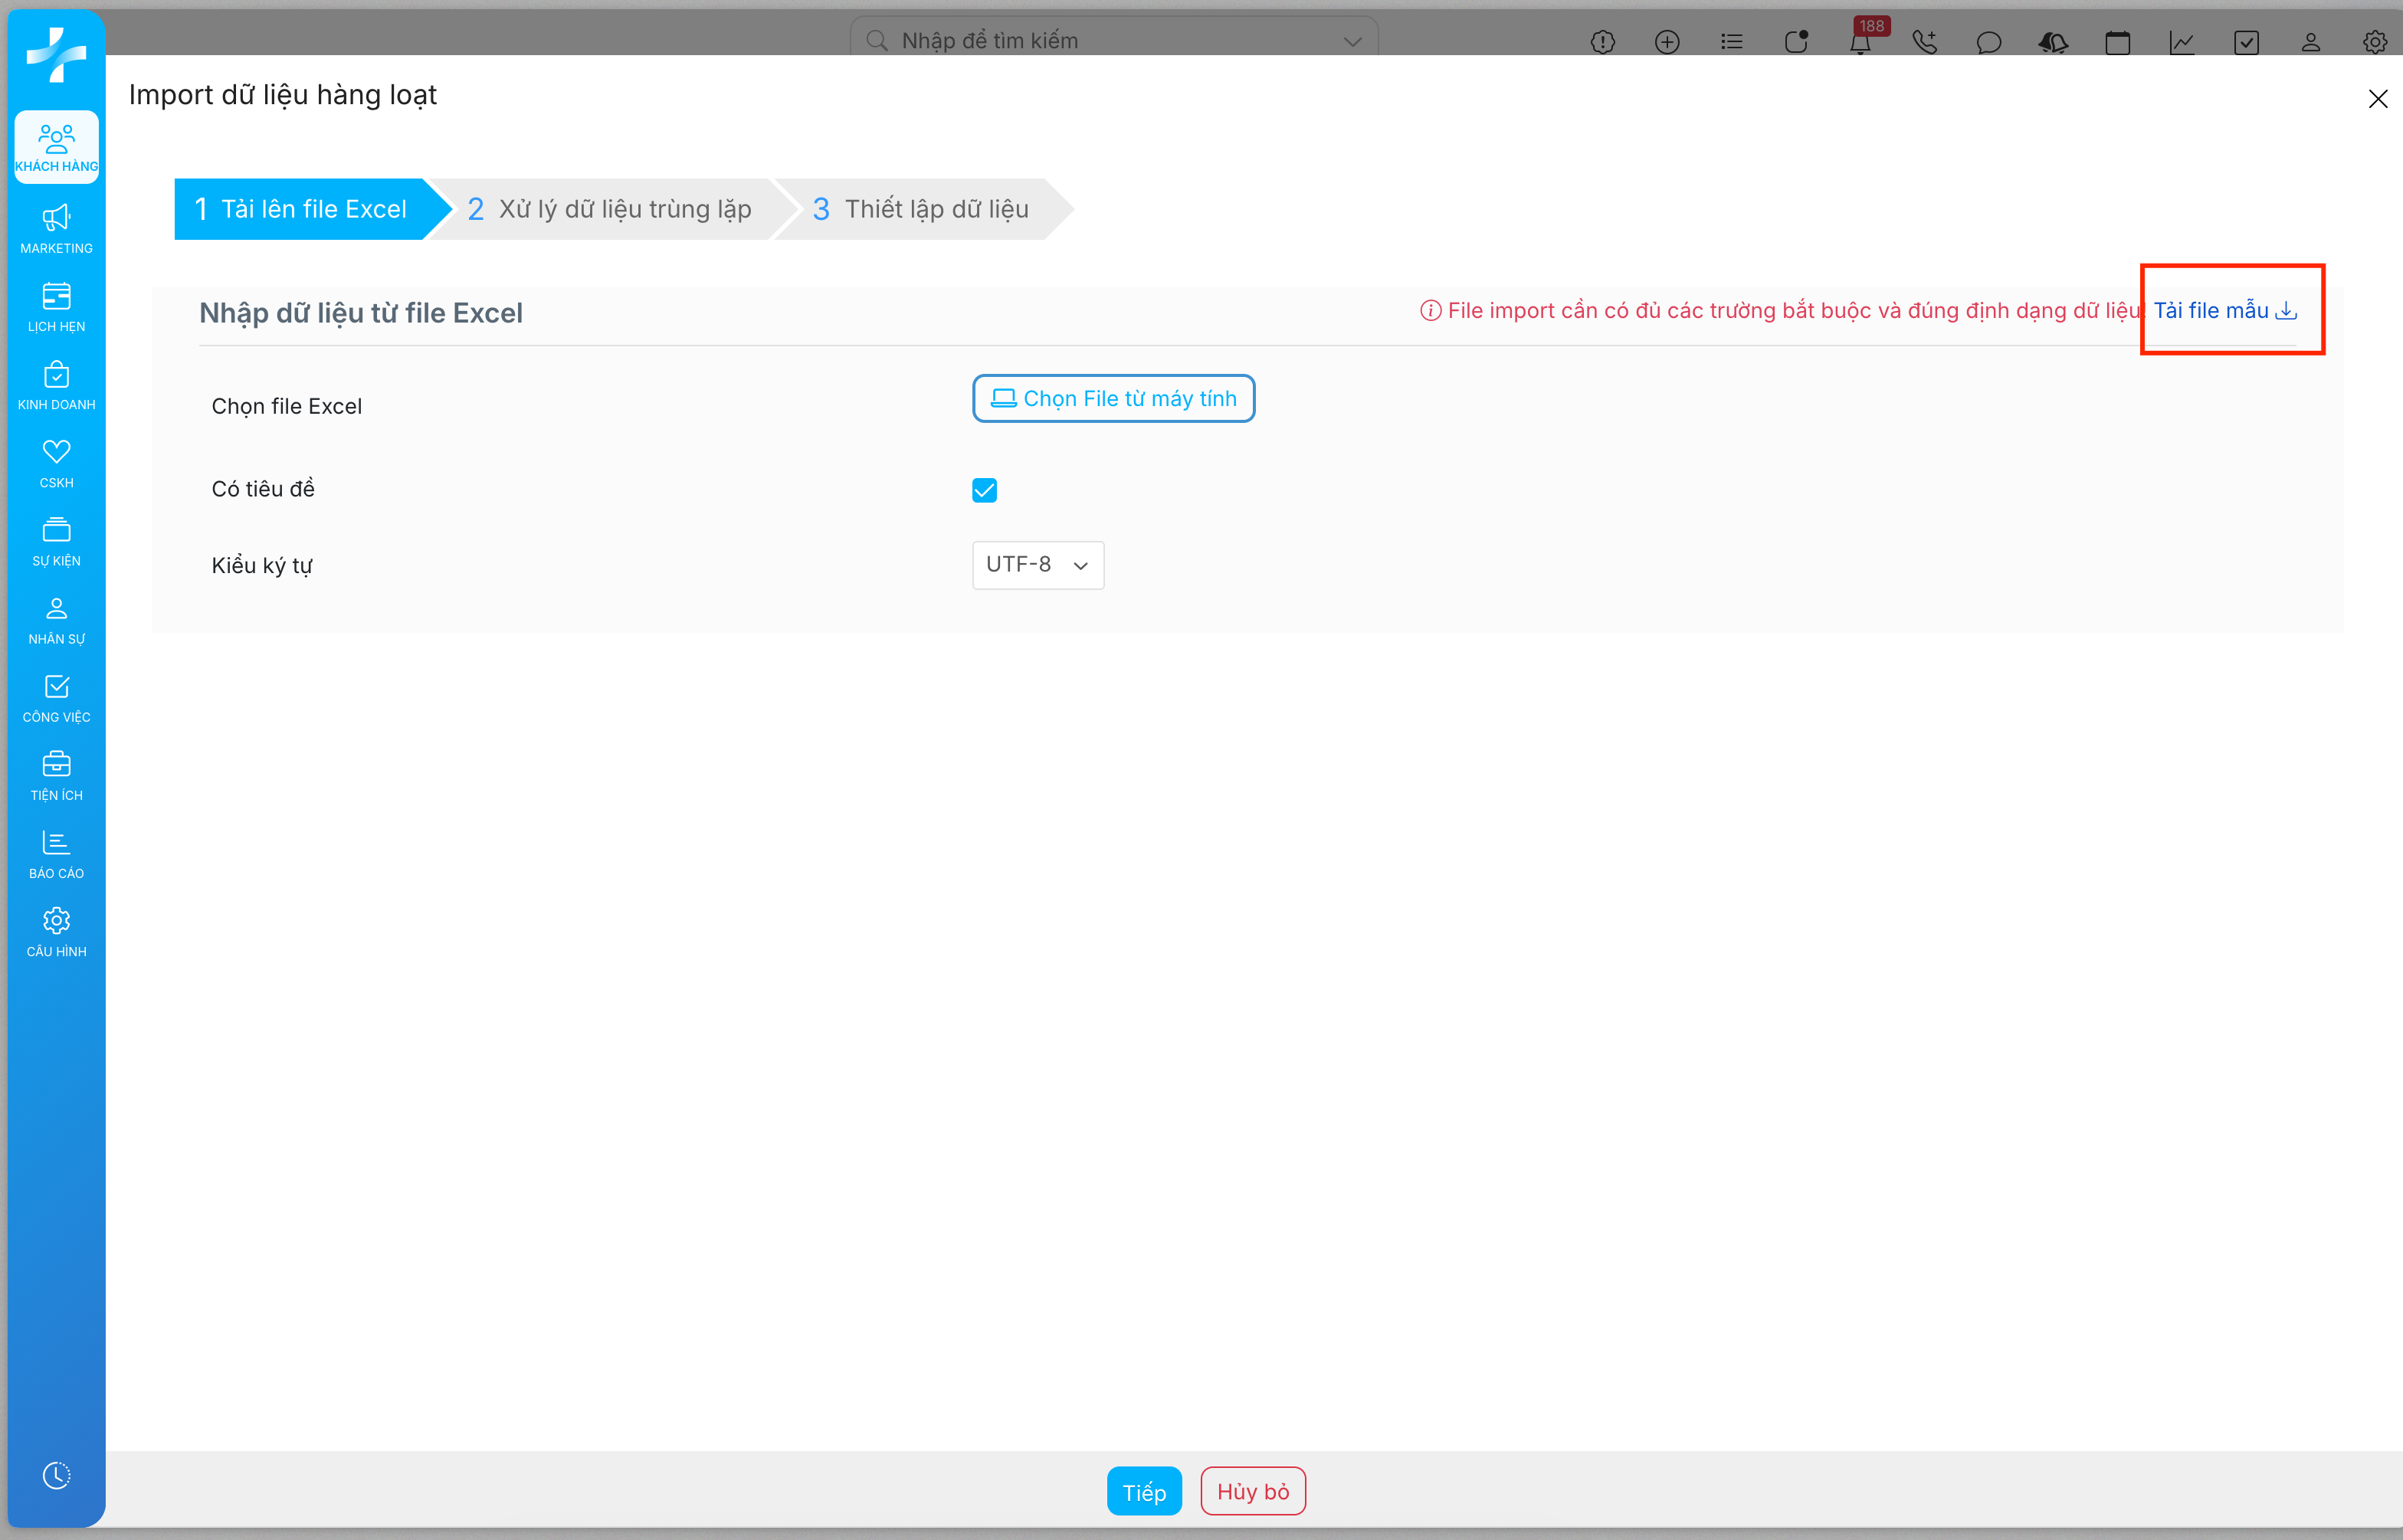Download sample via Tải file mẫu link
This screenshot has height=1540, width=2403.
tap(2224, 311)
